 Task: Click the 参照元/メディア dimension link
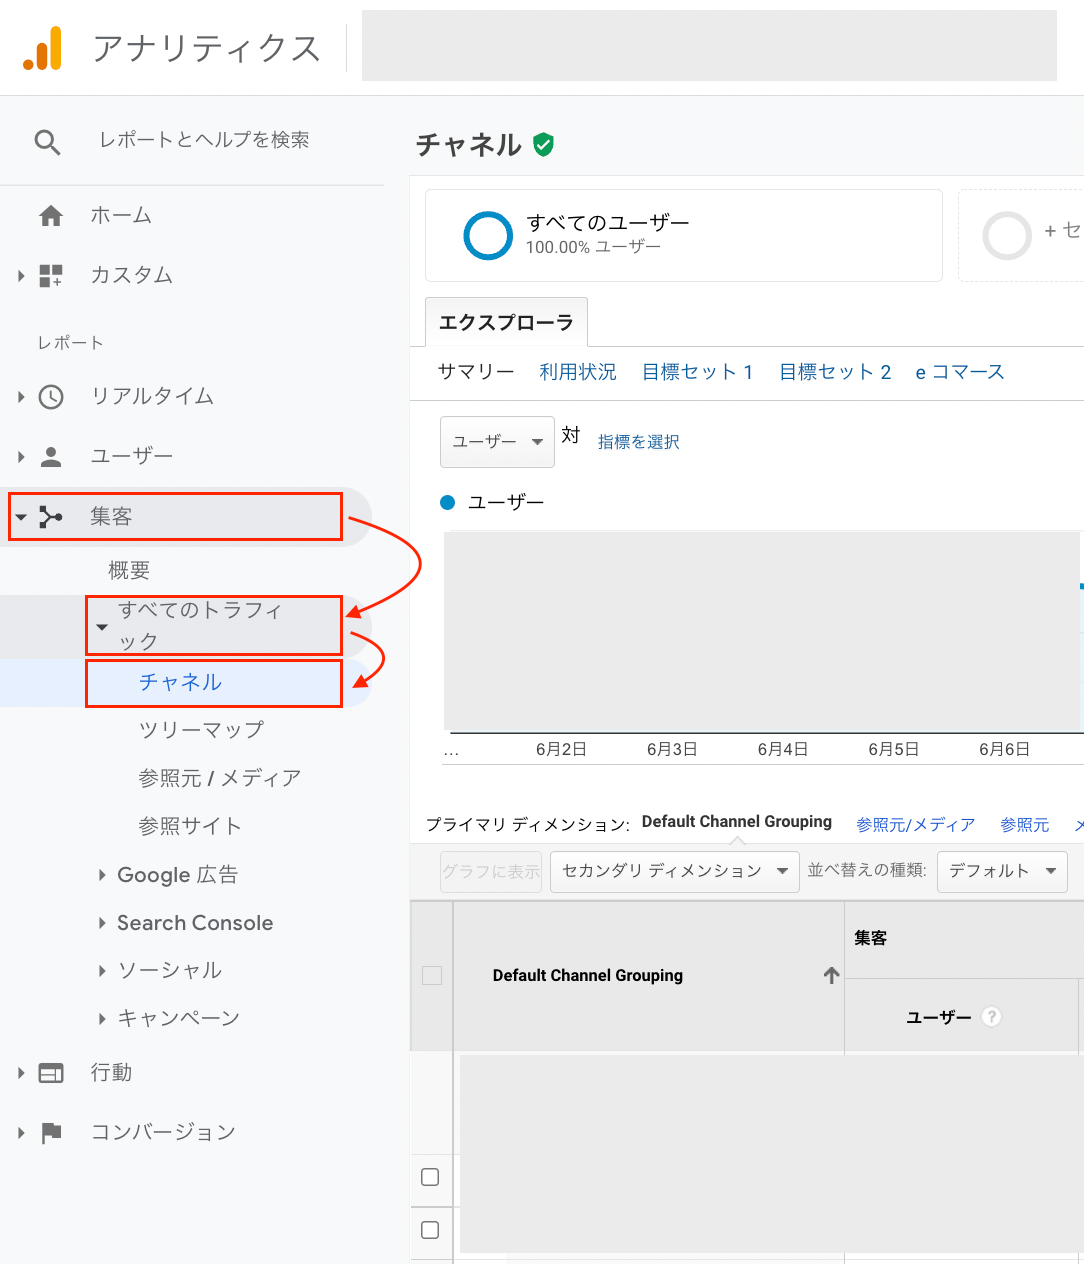coord(915,825)
